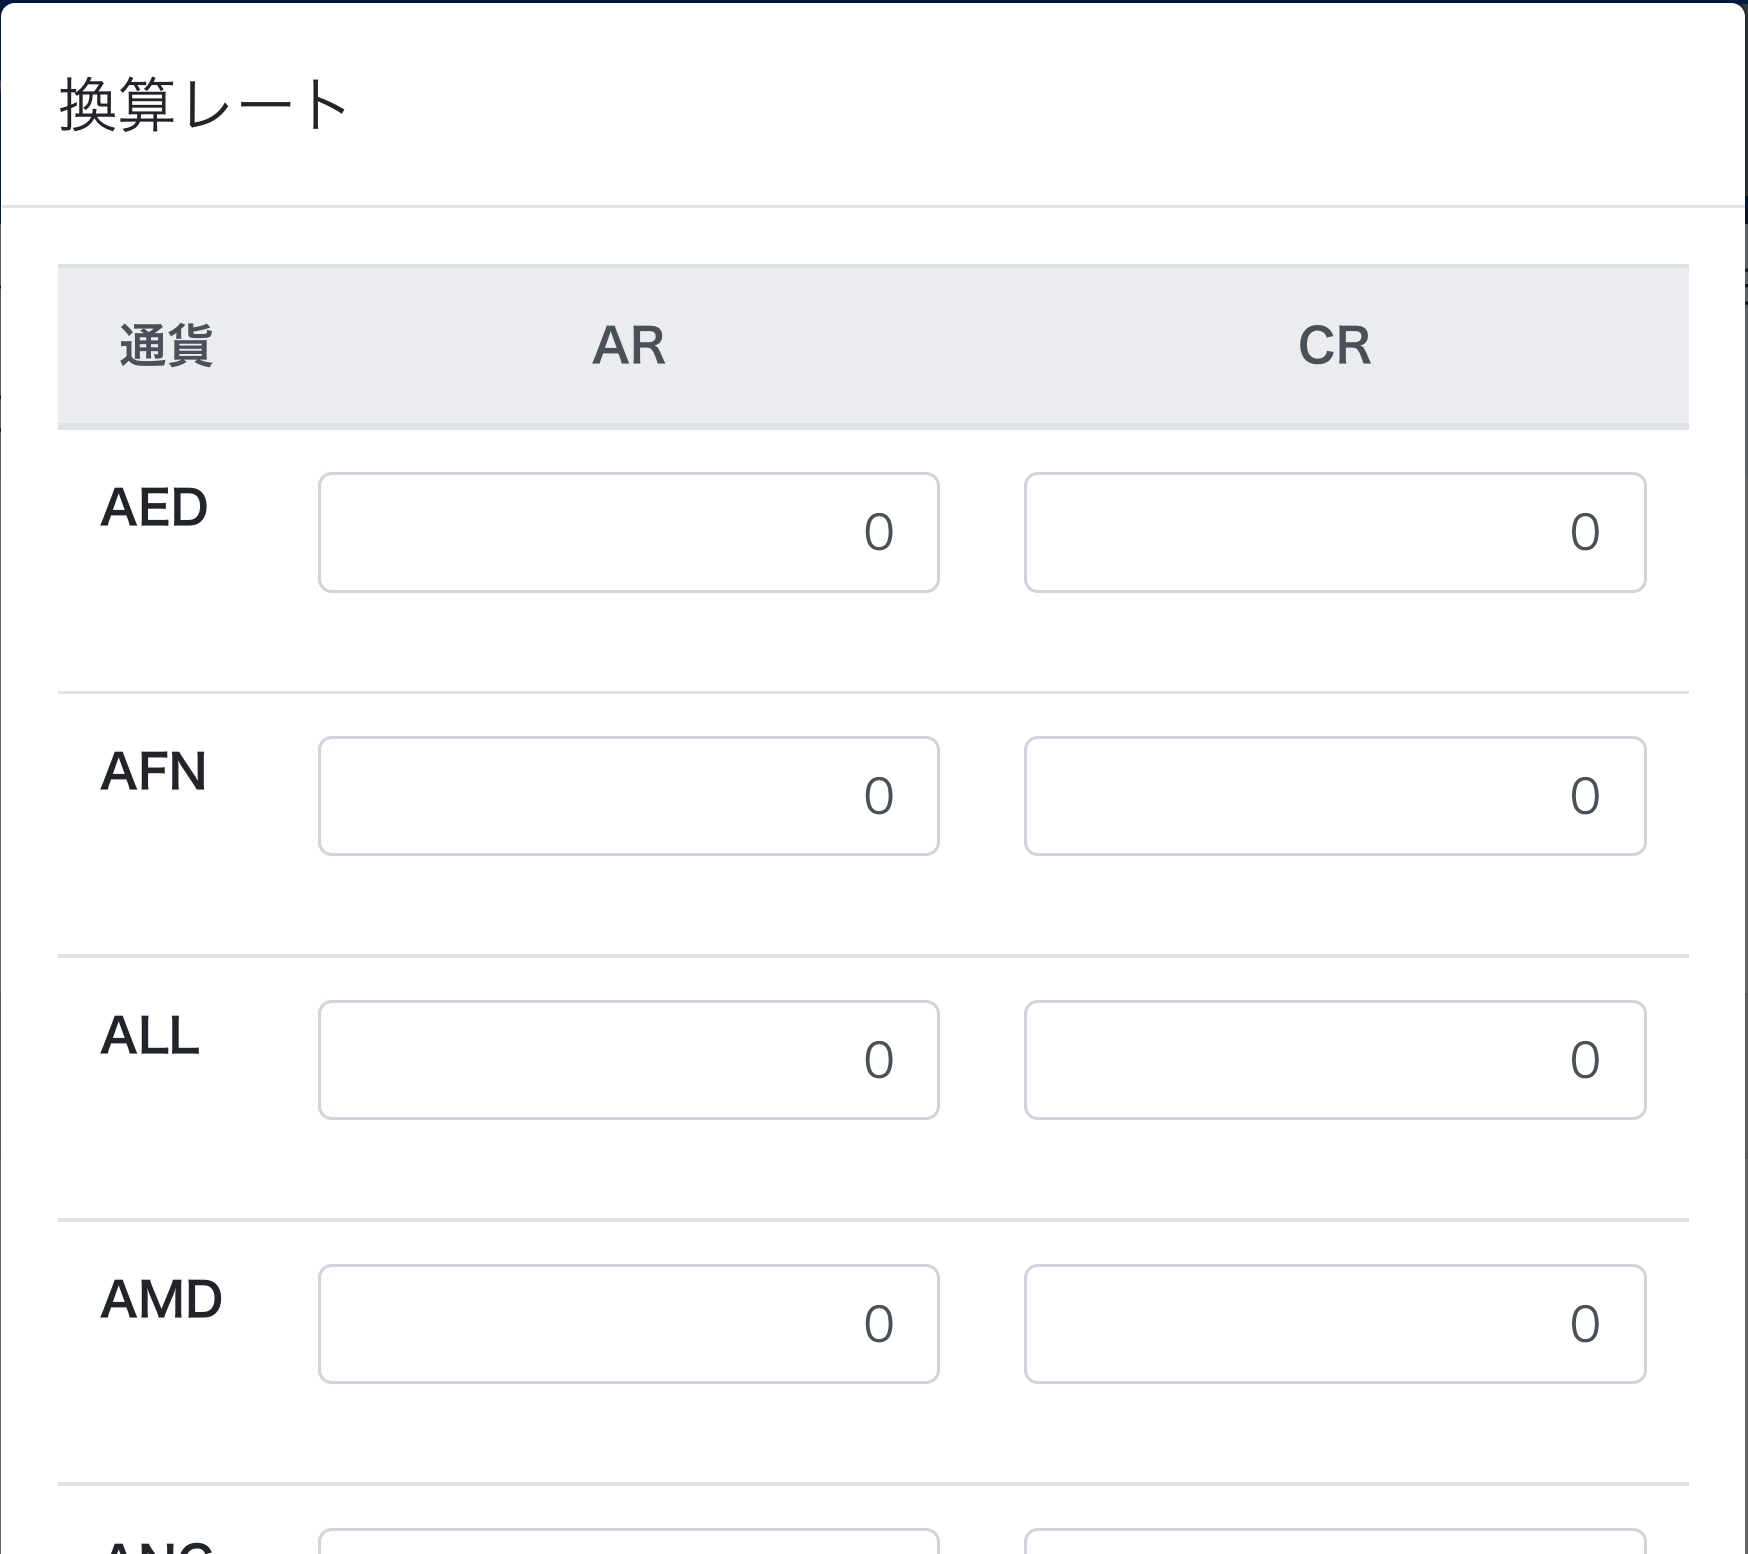Click the ALL currency label
Image resolution: width=1748 pixels, height=1554 pixels.
[150, 1036]
